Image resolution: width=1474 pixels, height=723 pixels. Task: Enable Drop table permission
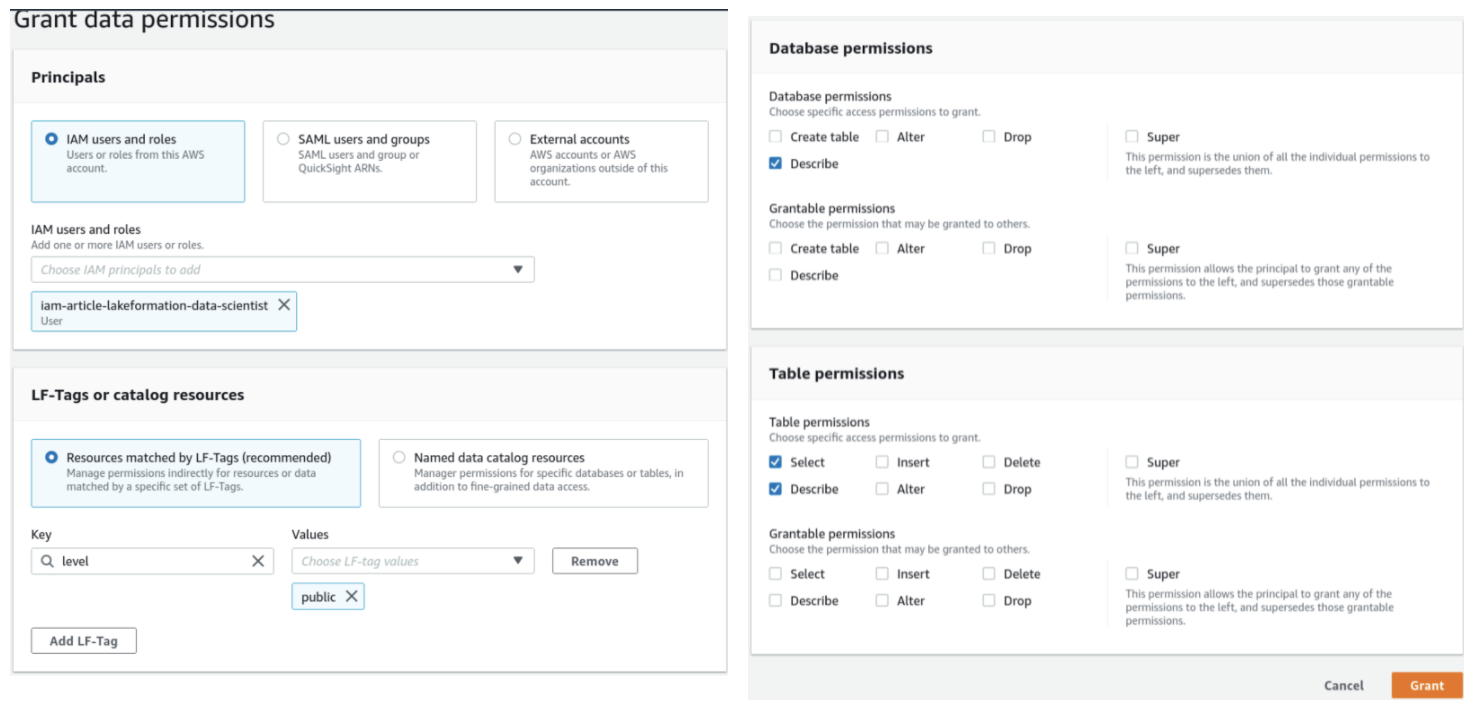point(988,489)
